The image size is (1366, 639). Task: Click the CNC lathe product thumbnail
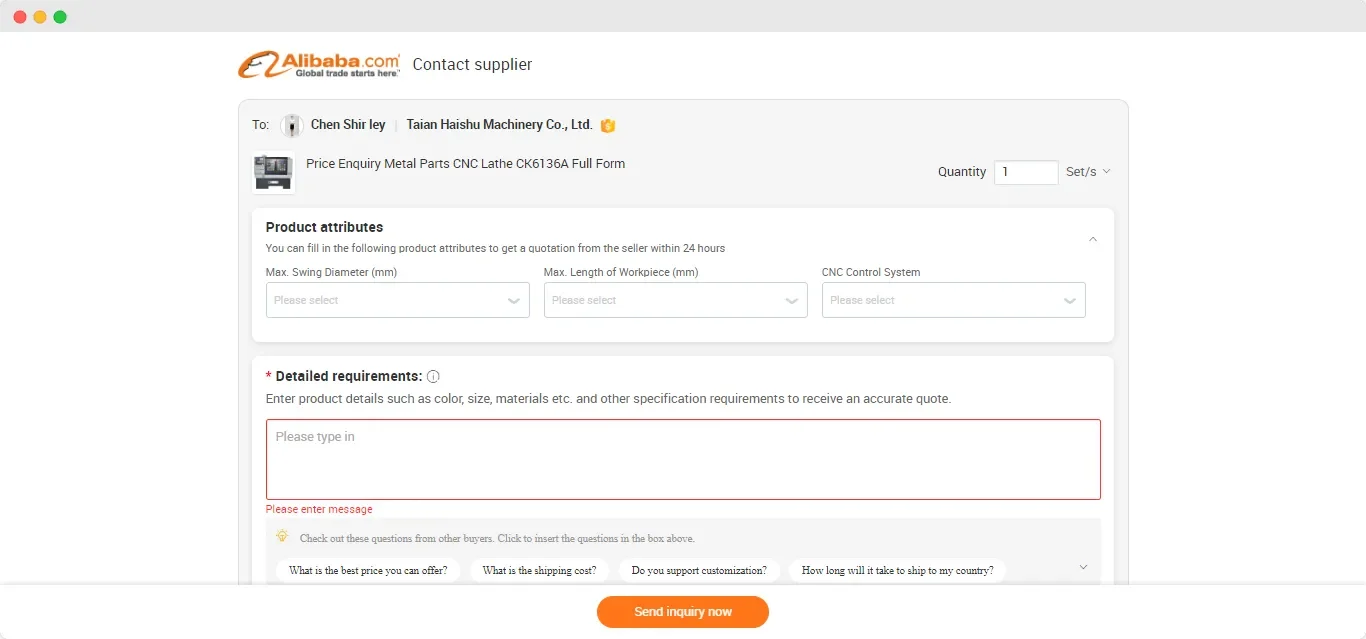273,172
